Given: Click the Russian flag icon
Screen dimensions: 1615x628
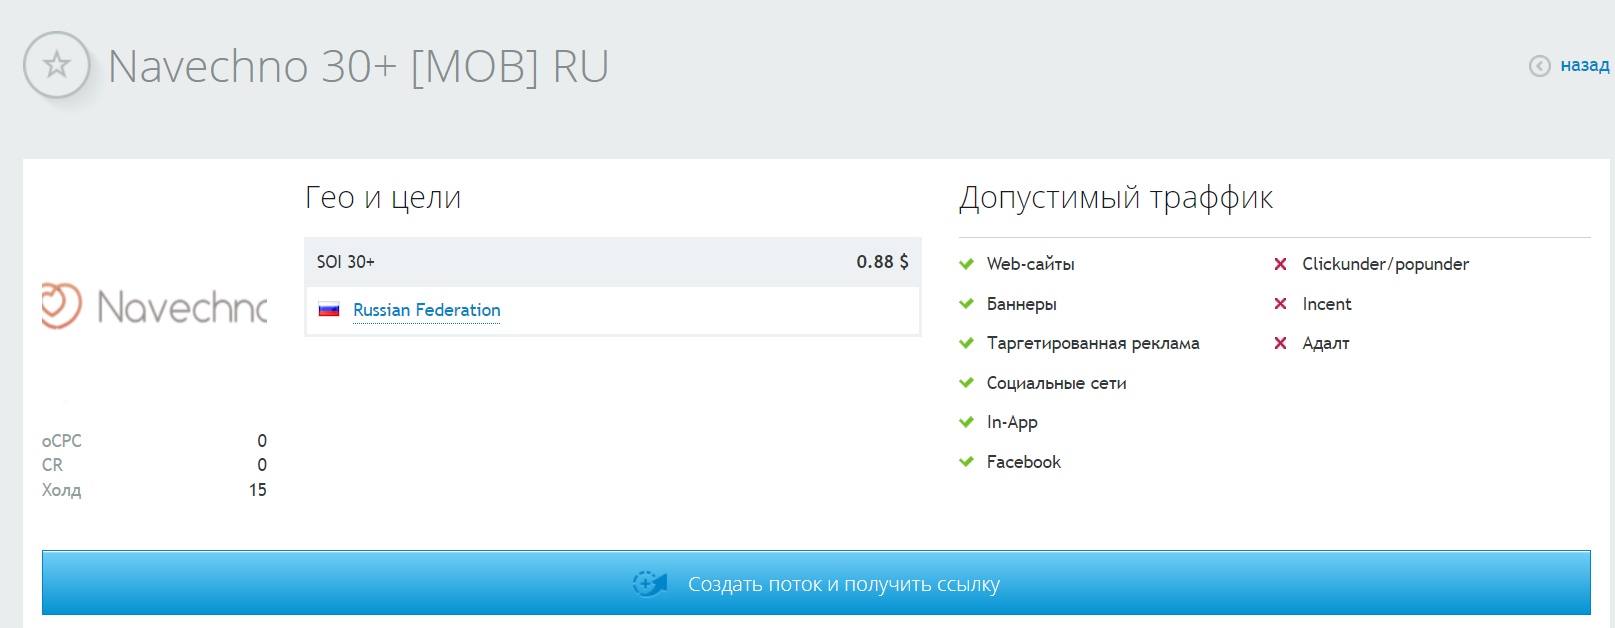Looking at the screenshot, I should pyautogui.click(x=329, y=310).
